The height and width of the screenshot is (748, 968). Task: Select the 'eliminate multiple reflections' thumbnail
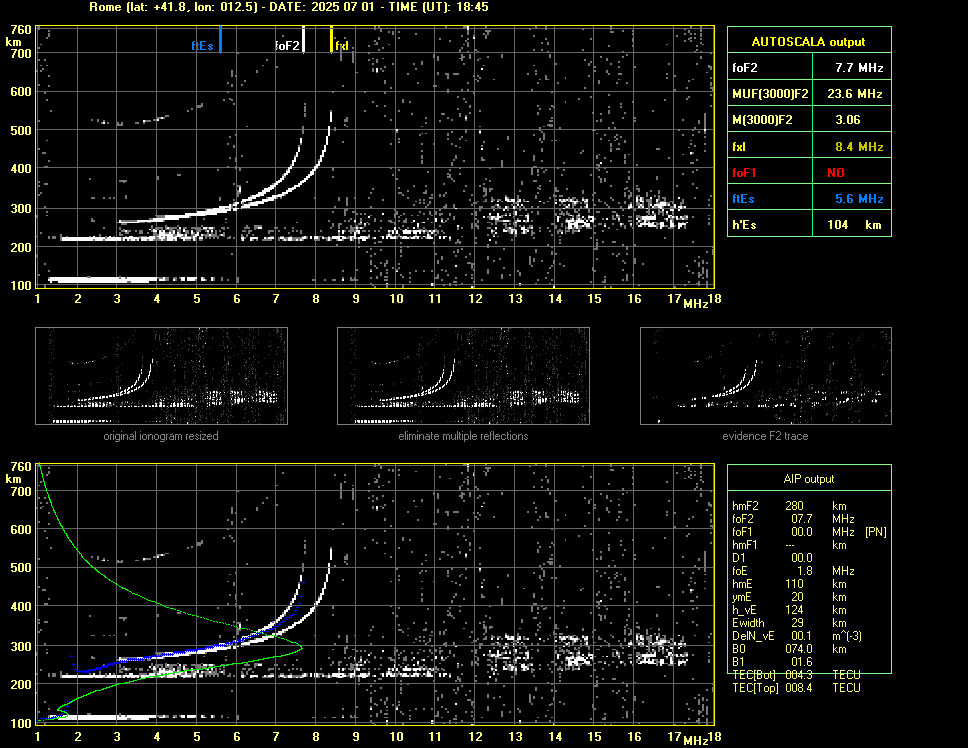463,376
